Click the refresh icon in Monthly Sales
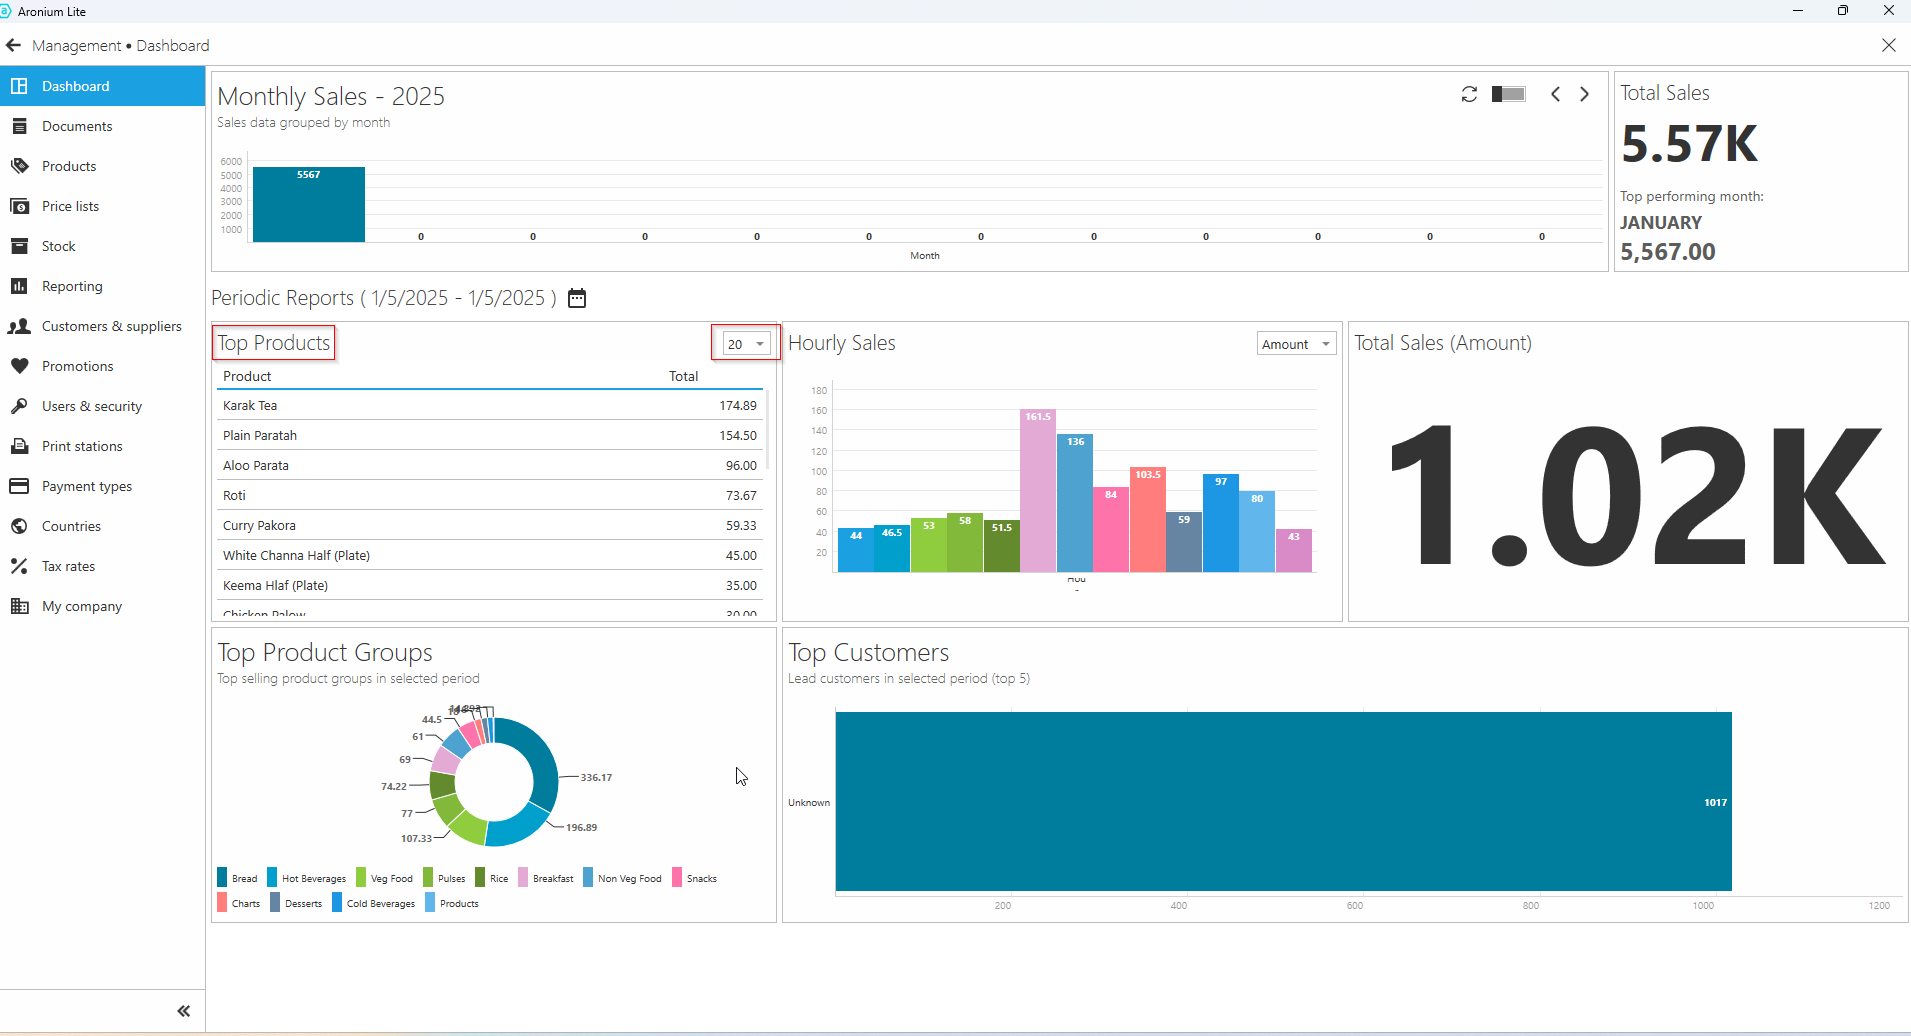1911x1036 pixels. coord(1469,94)
